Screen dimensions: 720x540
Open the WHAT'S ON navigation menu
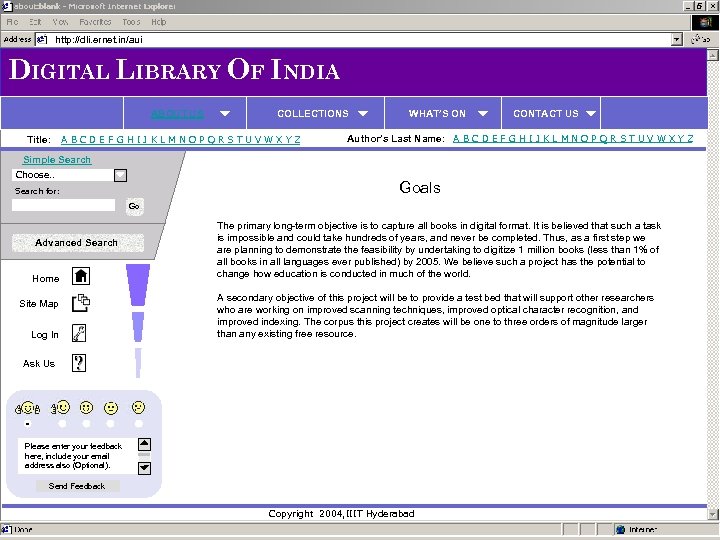(x=437, y=113)
